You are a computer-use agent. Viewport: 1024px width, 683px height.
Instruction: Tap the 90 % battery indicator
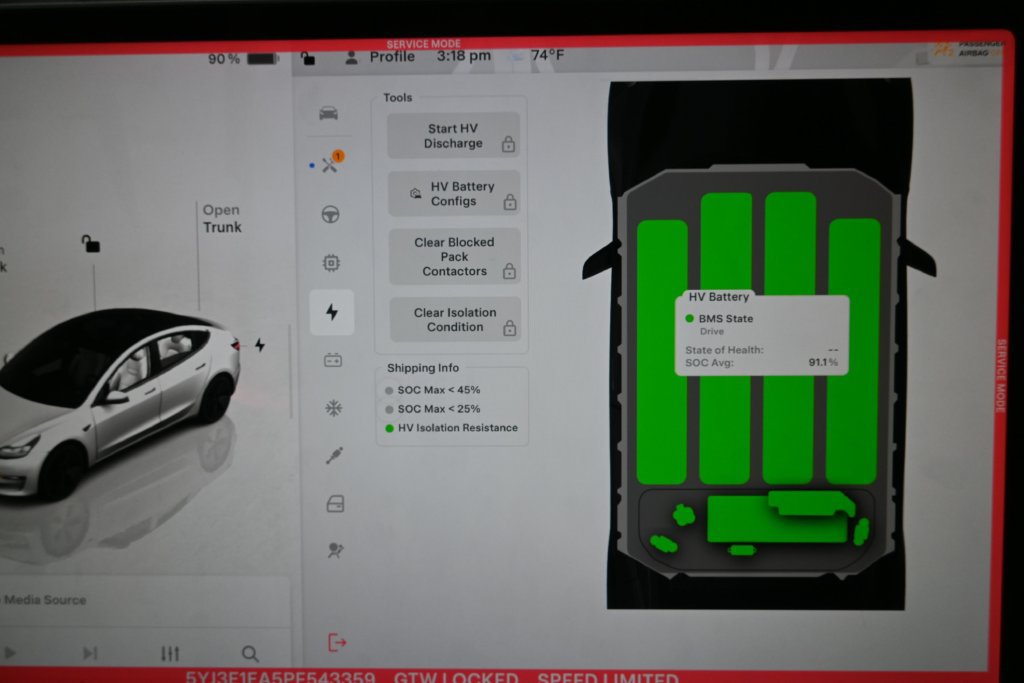(x=243, y=59)
